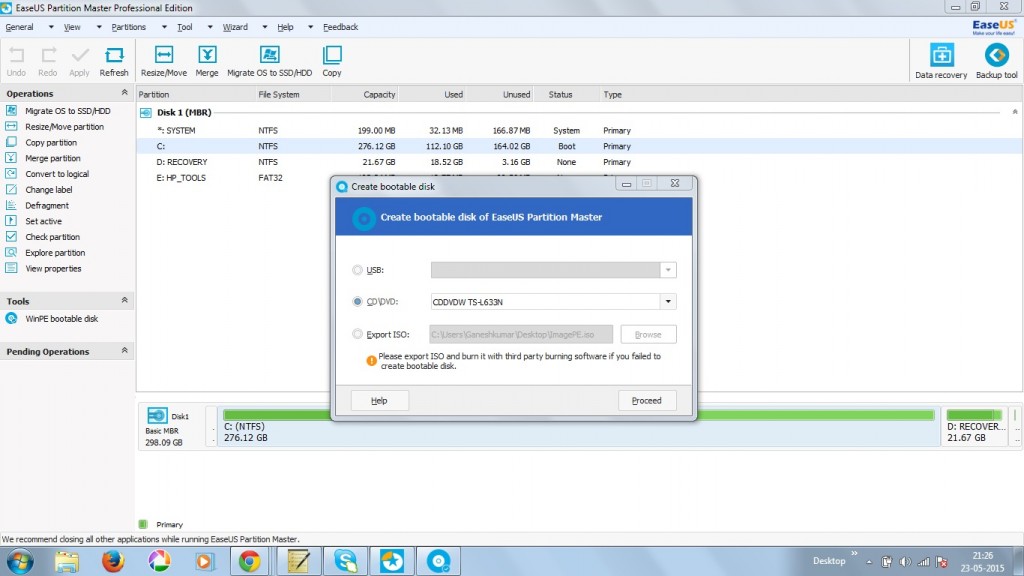Click the D: RECOVER block in disk map
Screen dimensions: 1024x576
[x=974, y=426]
